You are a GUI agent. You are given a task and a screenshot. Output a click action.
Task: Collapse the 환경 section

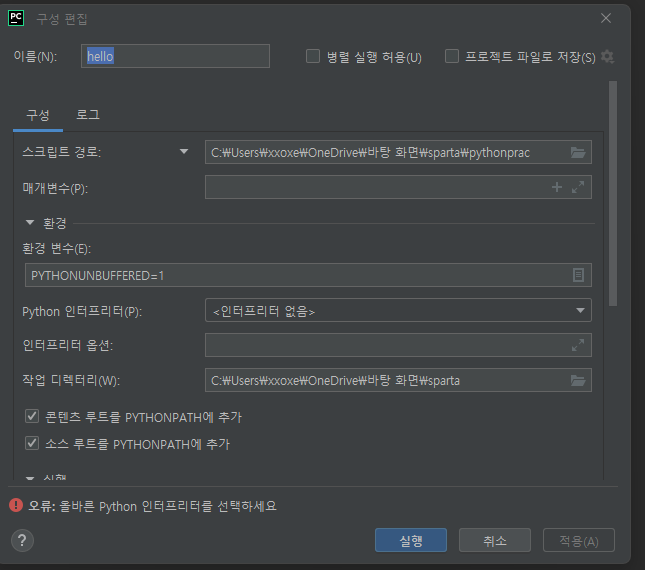coord(30,222)
